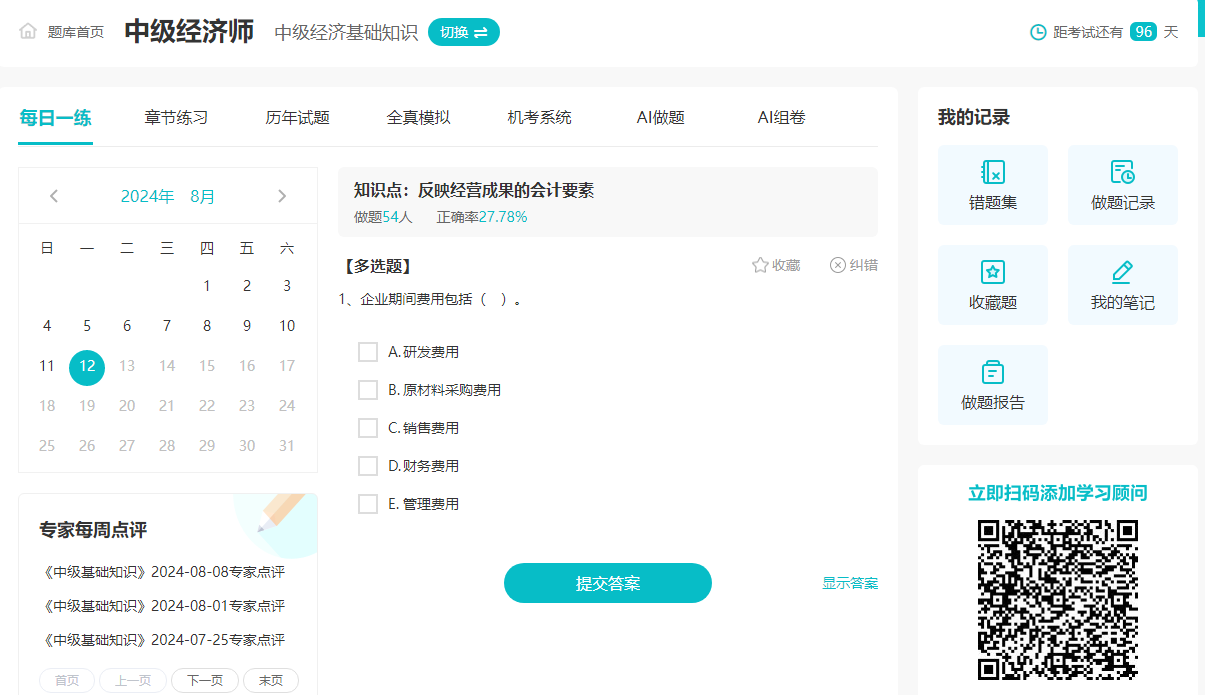Image resolution: width=1205 pixels, height=695 pixels.
Task: Open the 收藏题 starred questions icon
Action: click(x=992, y=272)
